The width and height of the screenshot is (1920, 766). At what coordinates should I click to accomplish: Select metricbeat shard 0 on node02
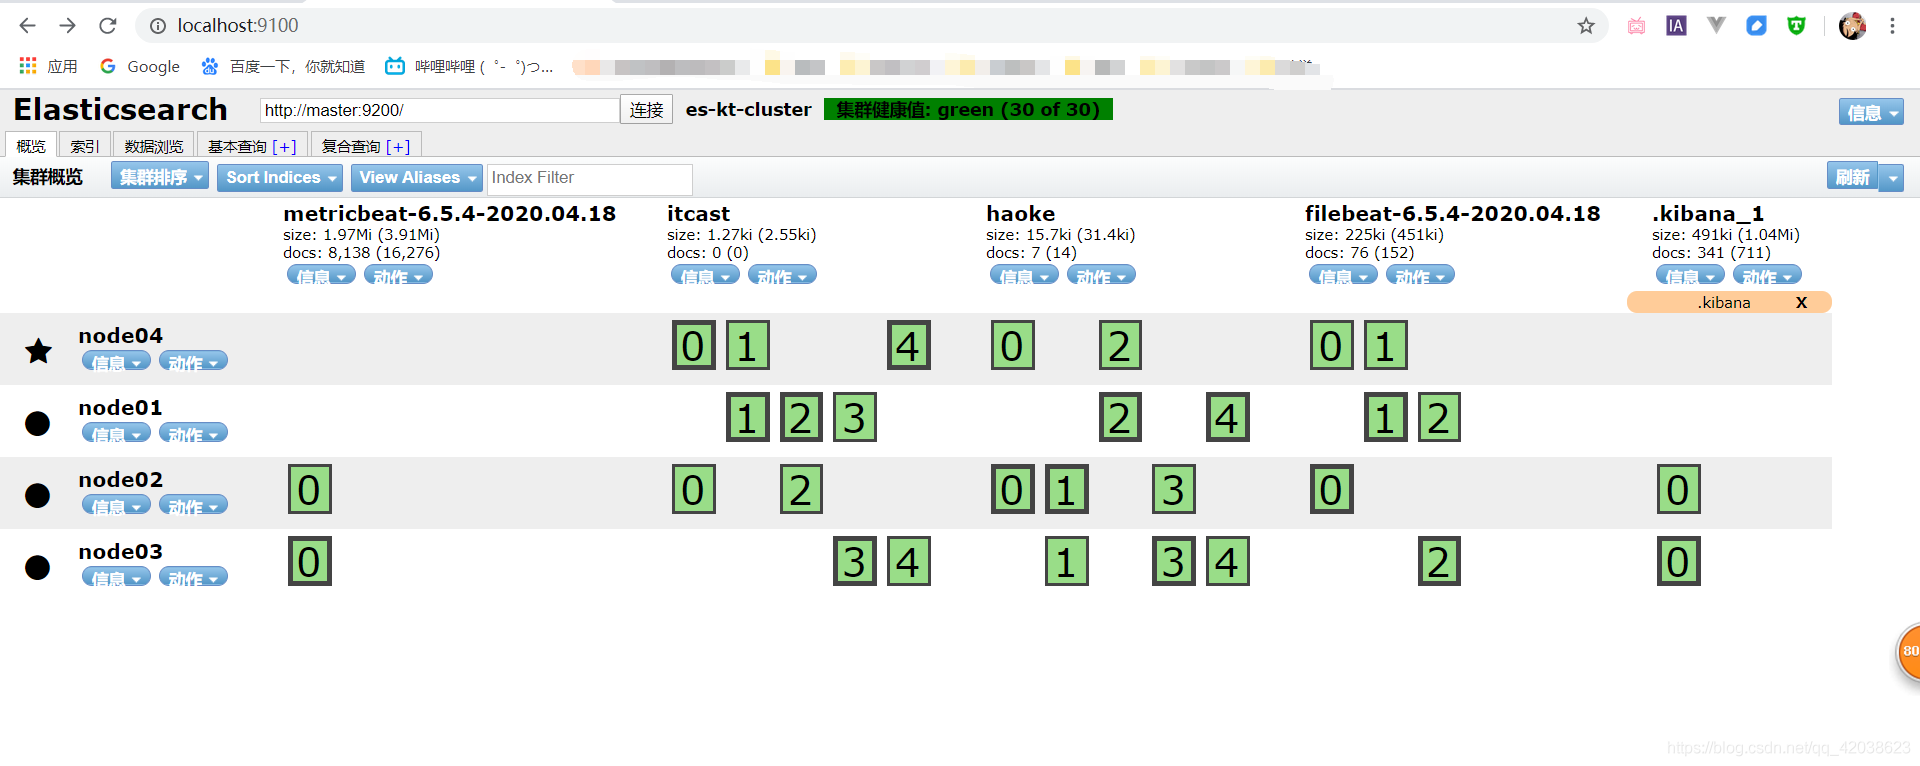click(310, 489)
